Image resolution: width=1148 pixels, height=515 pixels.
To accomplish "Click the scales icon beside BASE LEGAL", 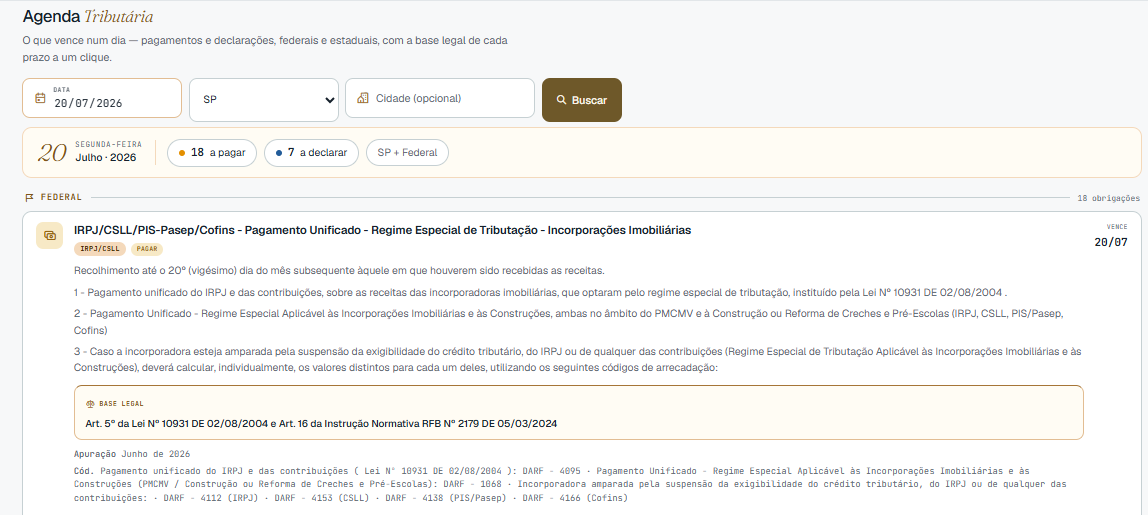I will [x=91, y=404].
